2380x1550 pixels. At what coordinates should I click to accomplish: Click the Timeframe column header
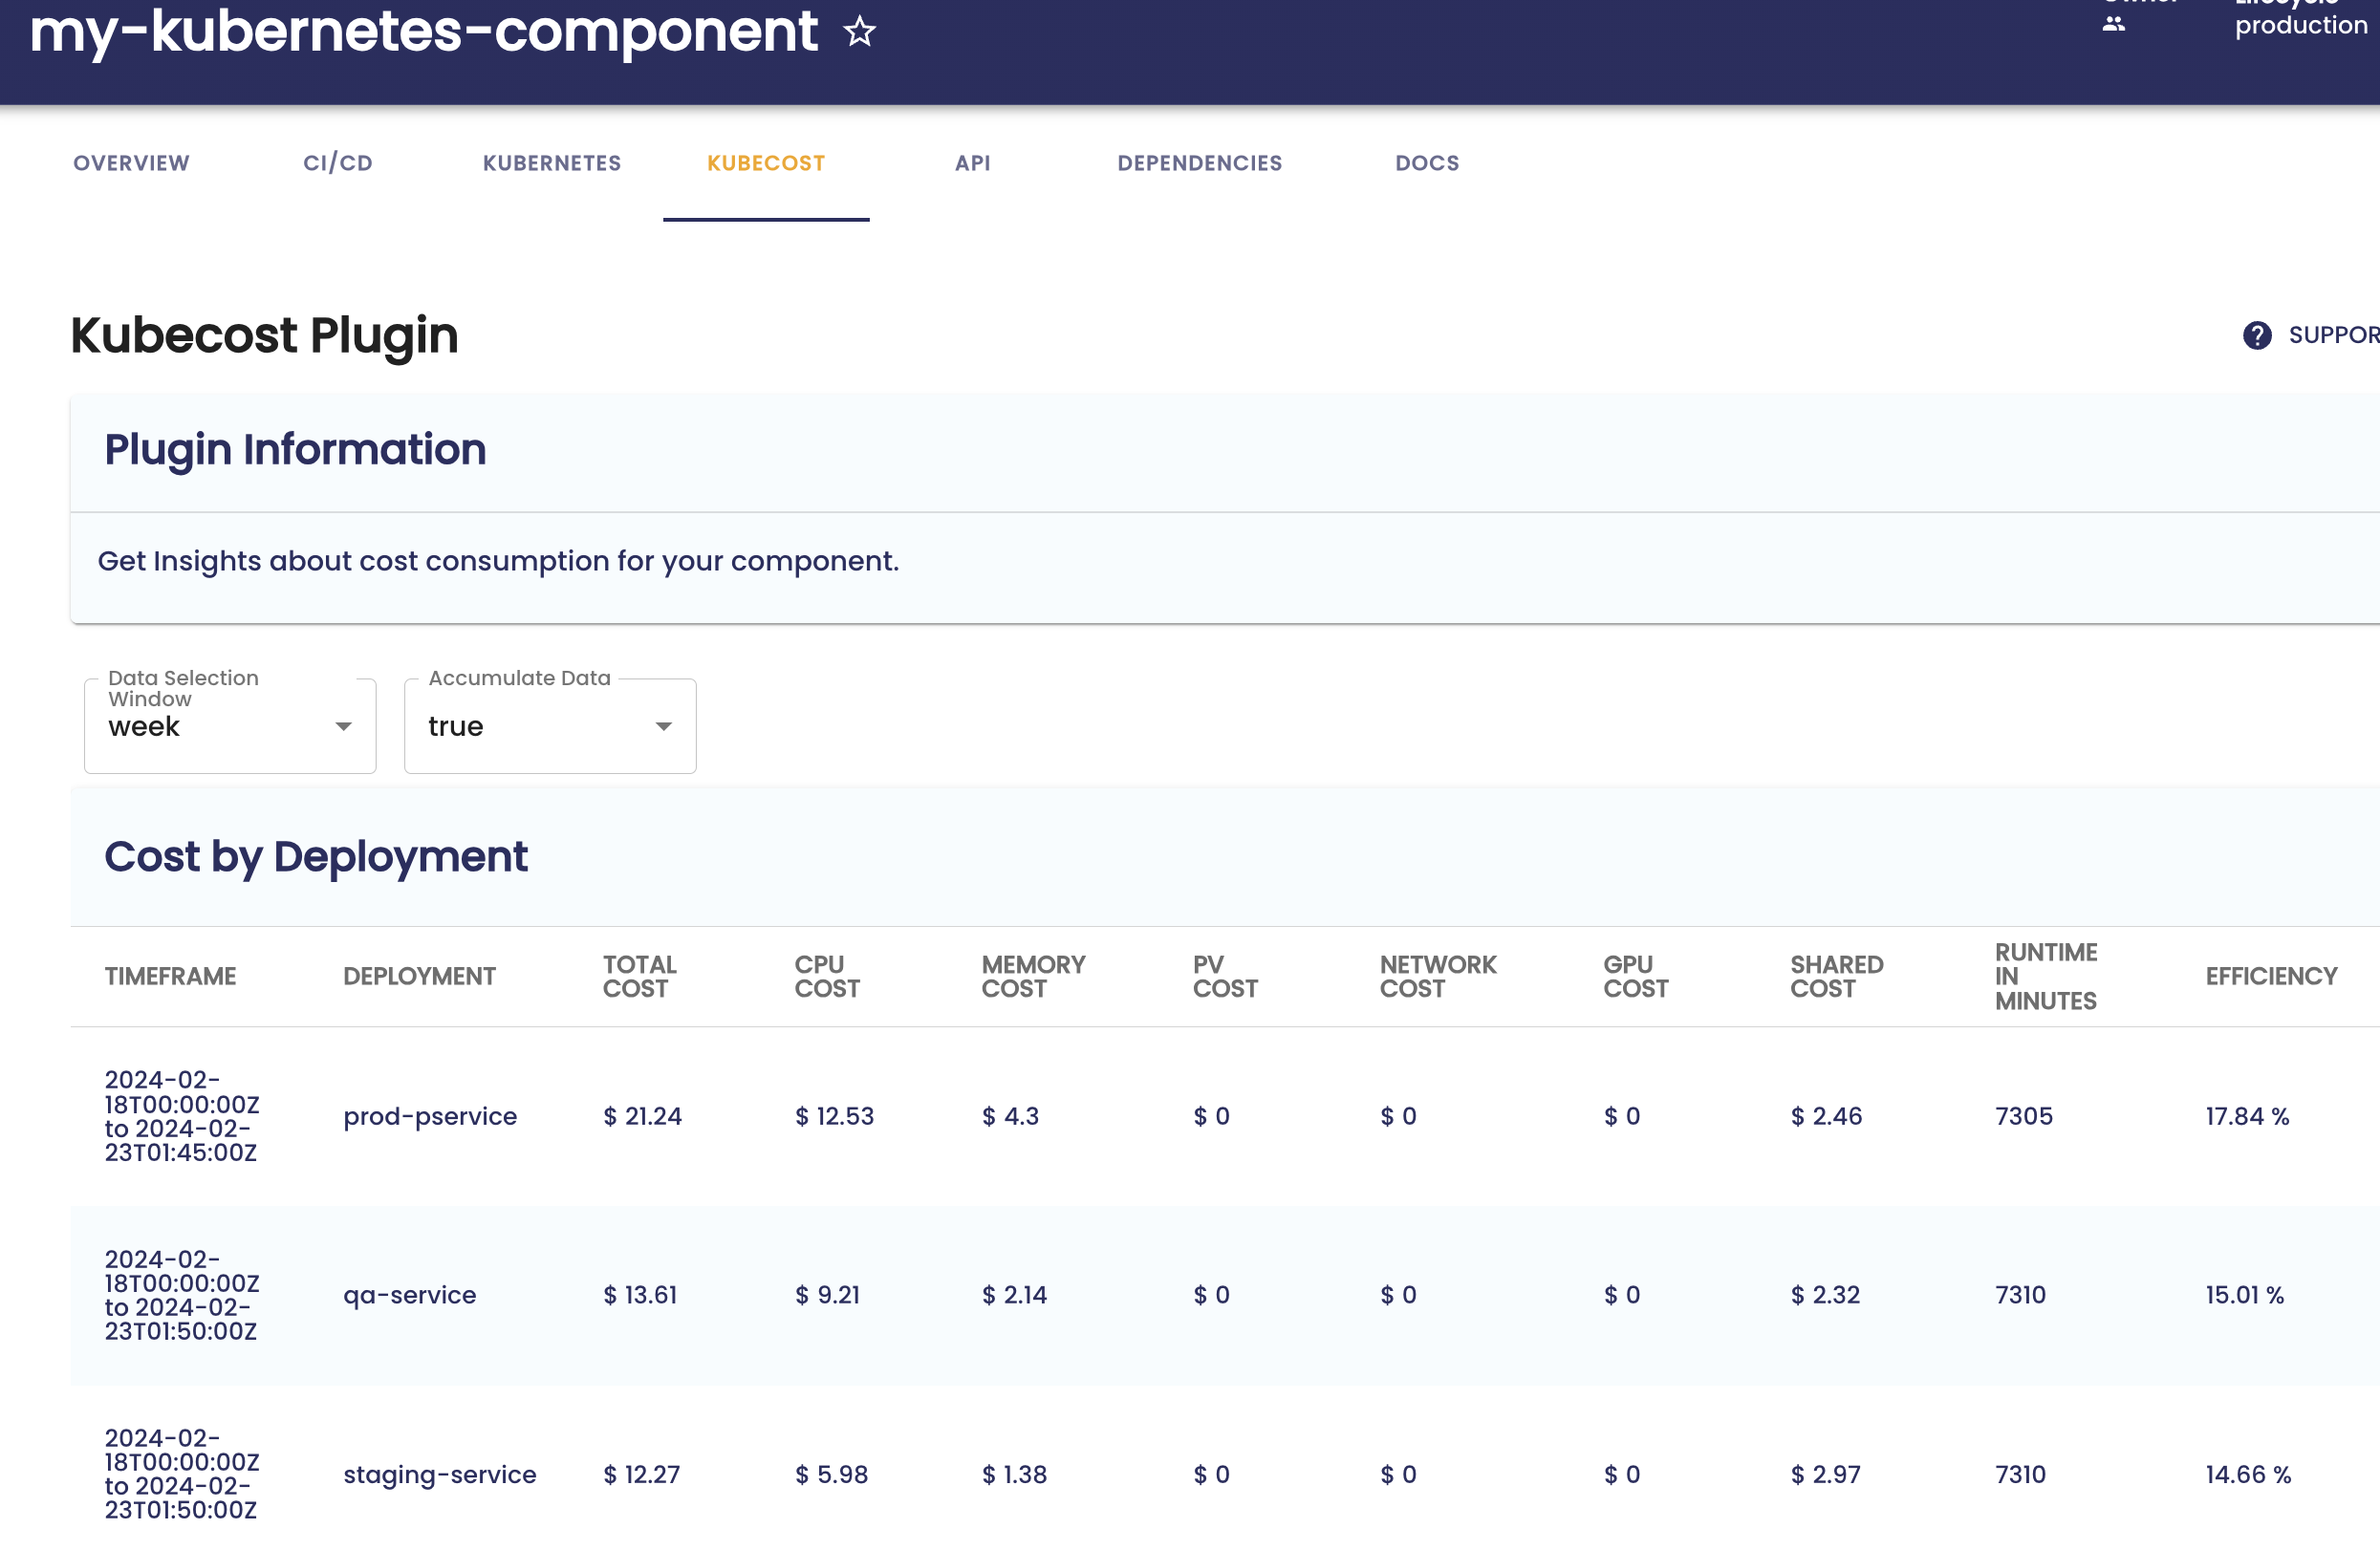point(170,976)
